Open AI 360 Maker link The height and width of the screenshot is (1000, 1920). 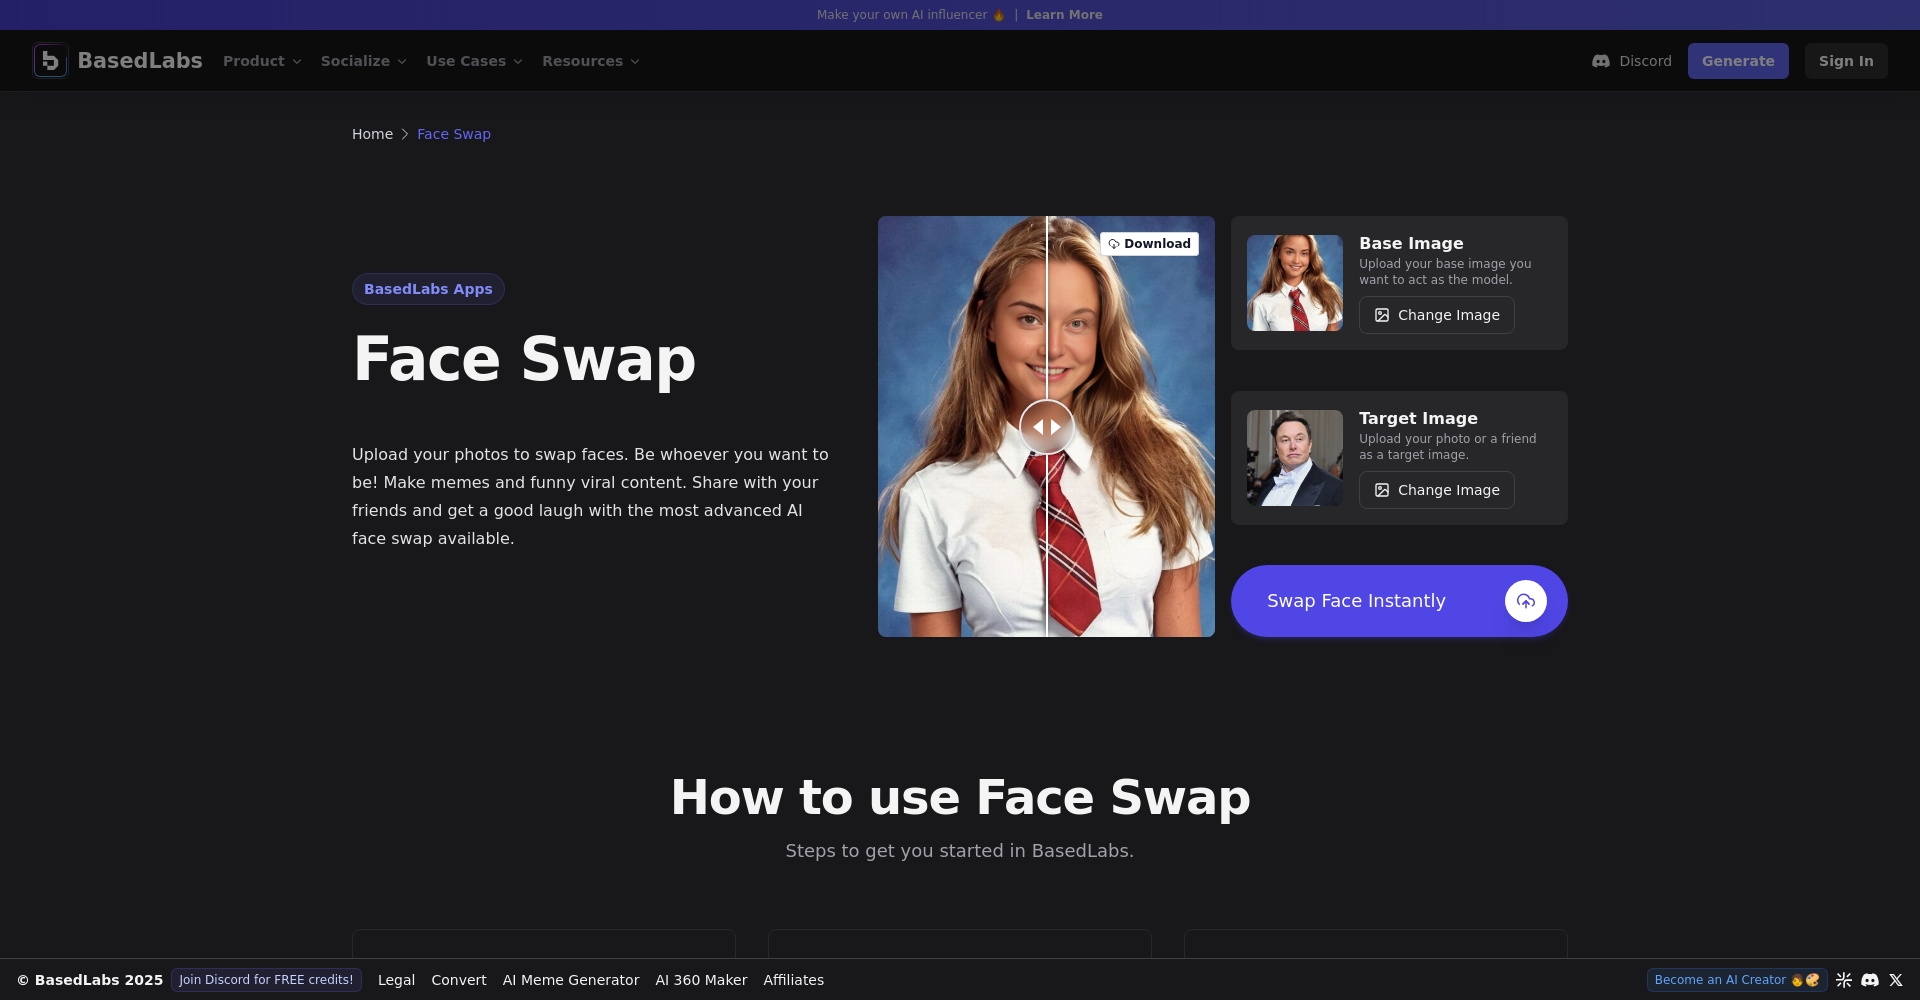pos(701,980)
